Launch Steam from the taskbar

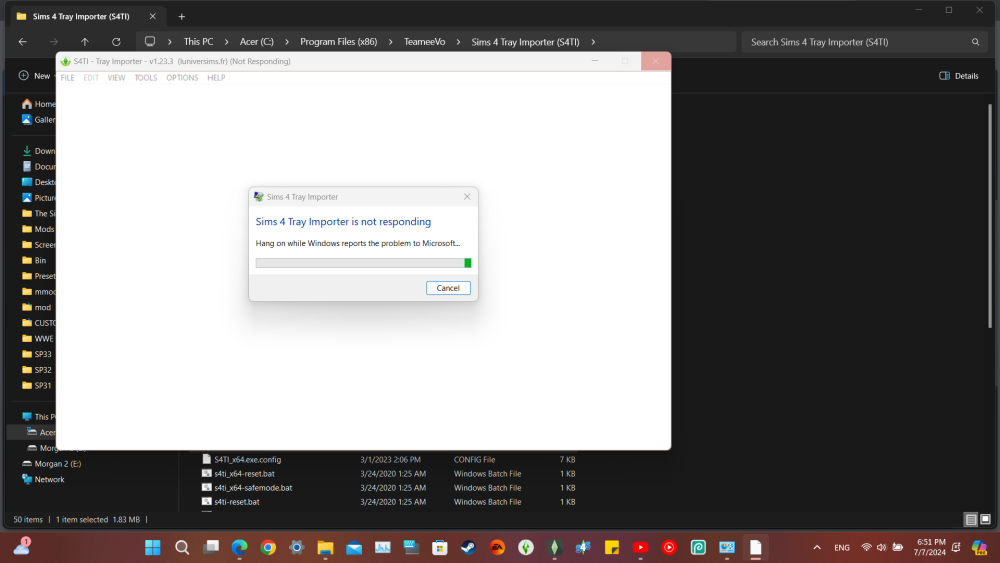pos(468,547)
